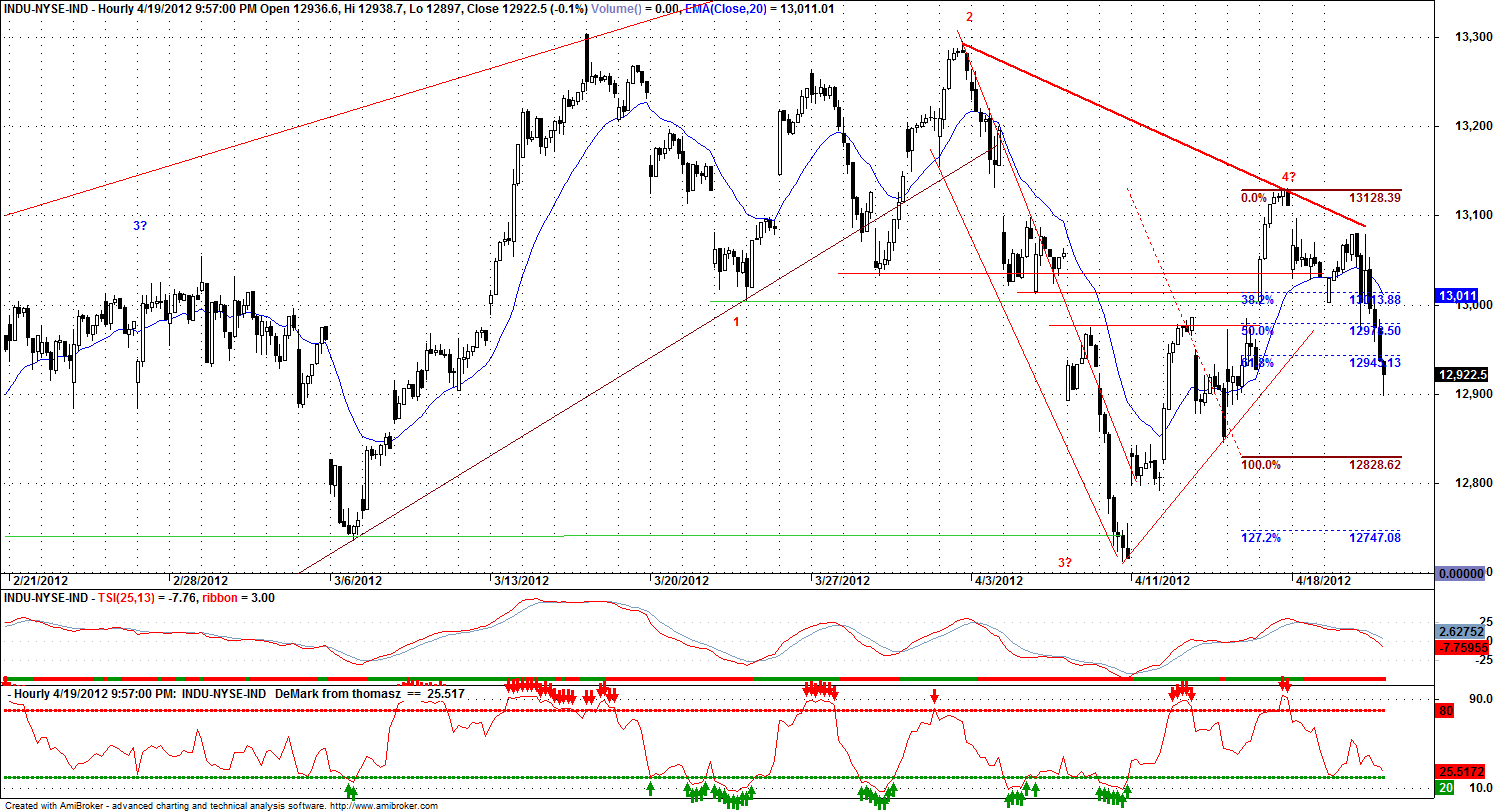Select the 0.0% Fibonacci level label
Image resolution: width=1495 pixels, height=812 pixels.
tap(1254, 198)
